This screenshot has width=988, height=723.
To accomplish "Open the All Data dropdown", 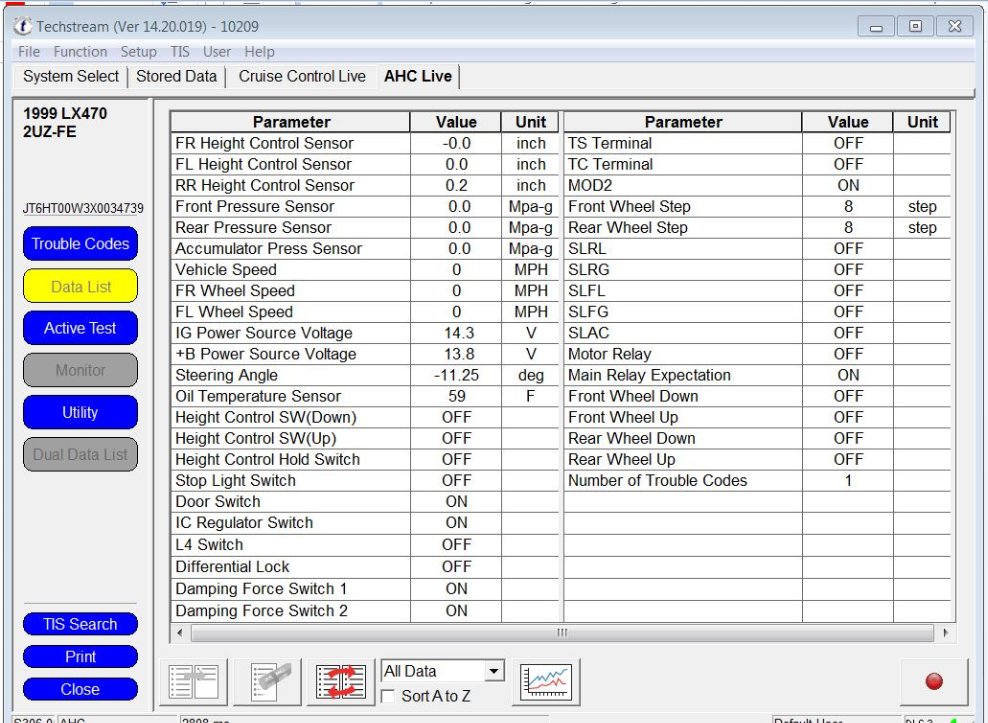I will 443,671.
